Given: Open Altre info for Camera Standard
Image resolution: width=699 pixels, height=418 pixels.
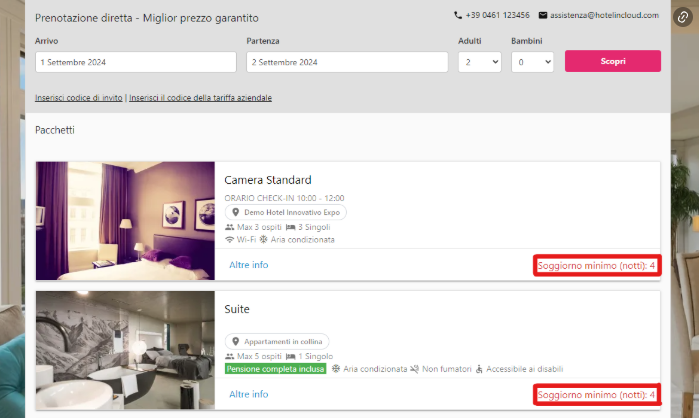Looking at the screenshot, I should click(x=248, y=265).
